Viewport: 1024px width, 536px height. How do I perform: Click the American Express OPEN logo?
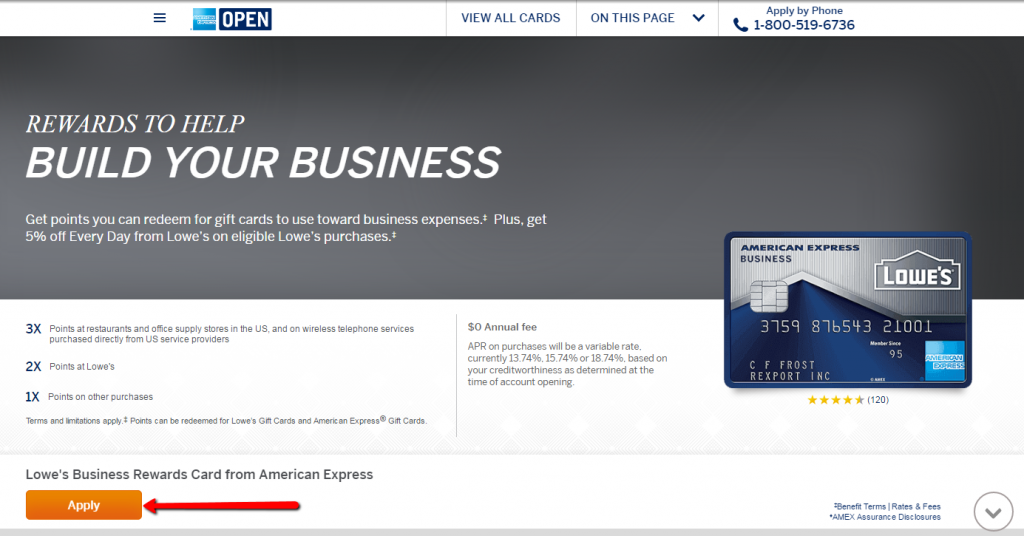232,19
